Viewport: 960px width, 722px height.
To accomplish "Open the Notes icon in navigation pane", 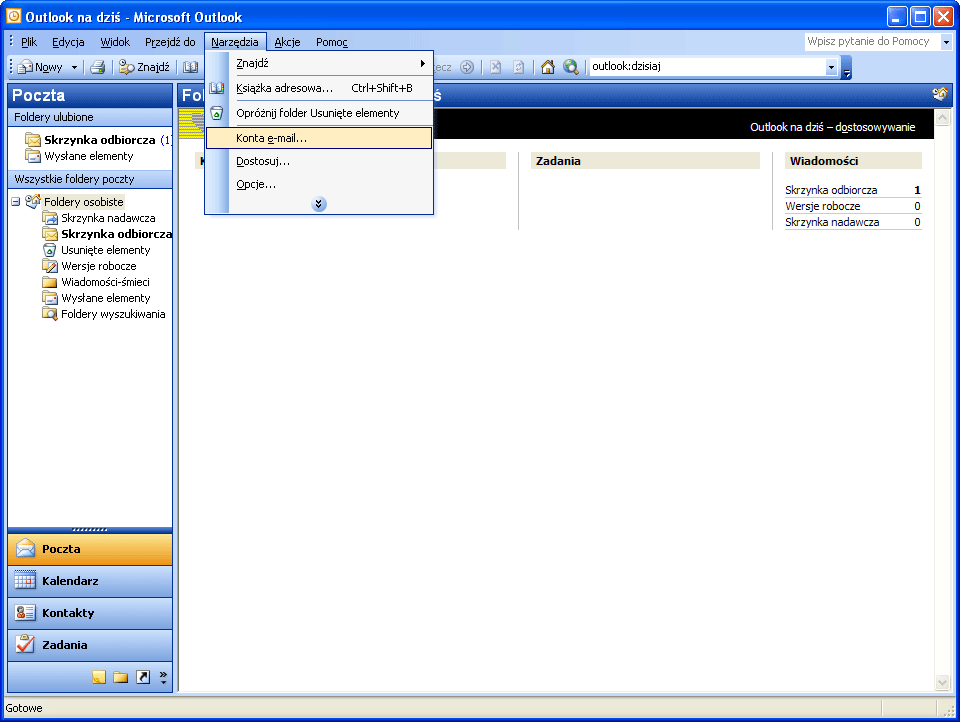I will [99, 677].
